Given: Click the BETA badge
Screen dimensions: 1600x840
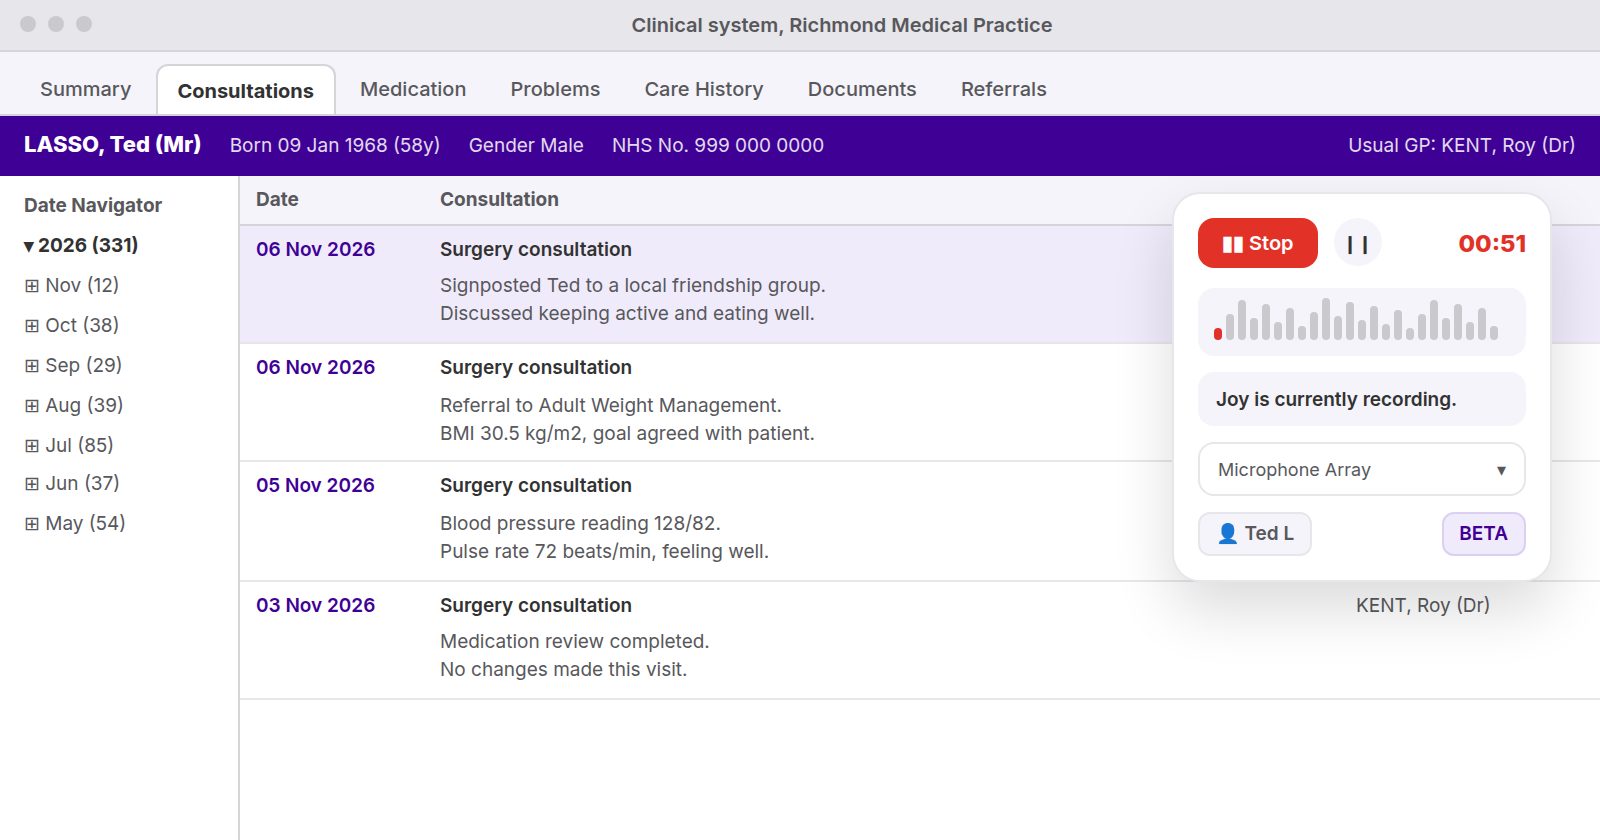Looking at the screenshot, I should (1483, 533).
